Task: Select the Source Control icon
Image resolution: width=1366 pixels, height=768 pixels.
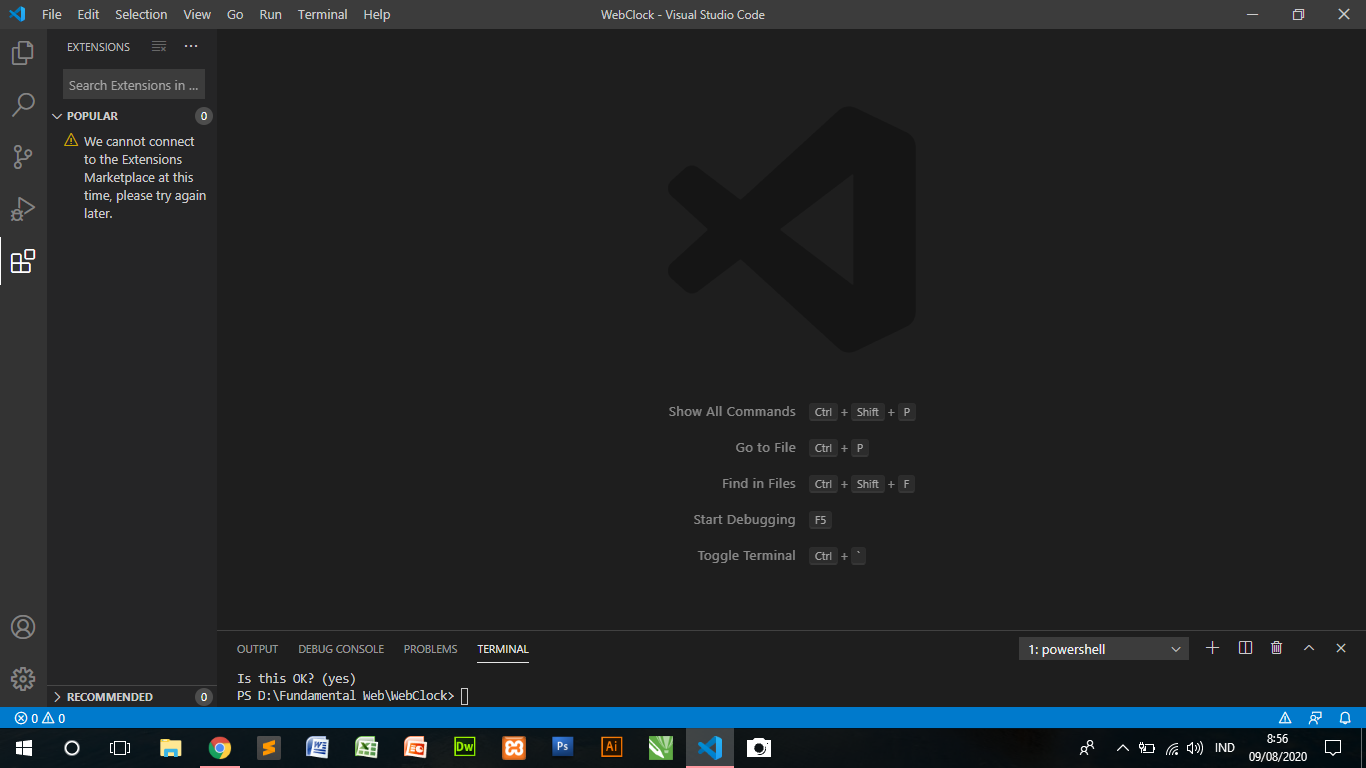Action: click(x=23, y=156)
